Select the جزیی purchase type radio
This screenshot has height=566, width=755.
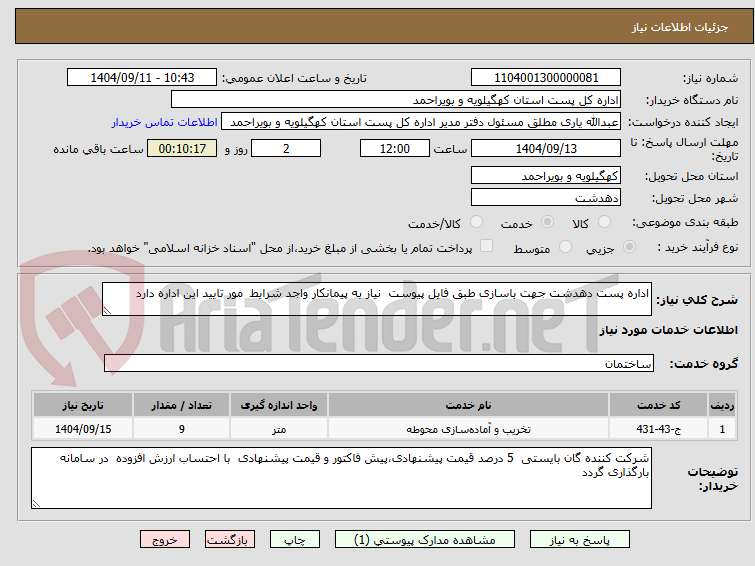[x=629, y=247]
